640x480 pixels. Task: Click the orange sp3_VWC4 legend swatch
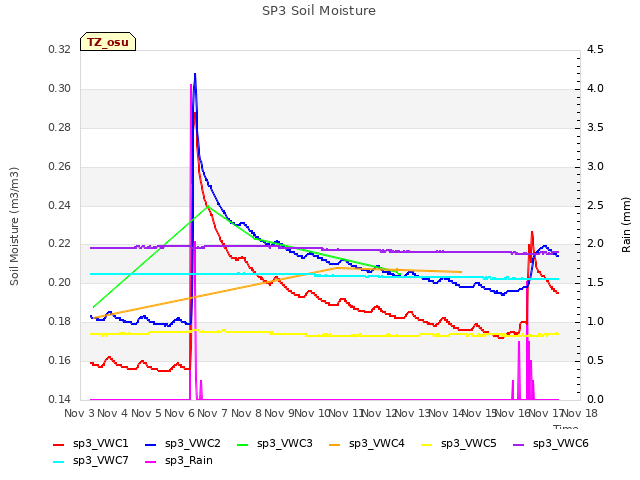[x=335, y=445]
